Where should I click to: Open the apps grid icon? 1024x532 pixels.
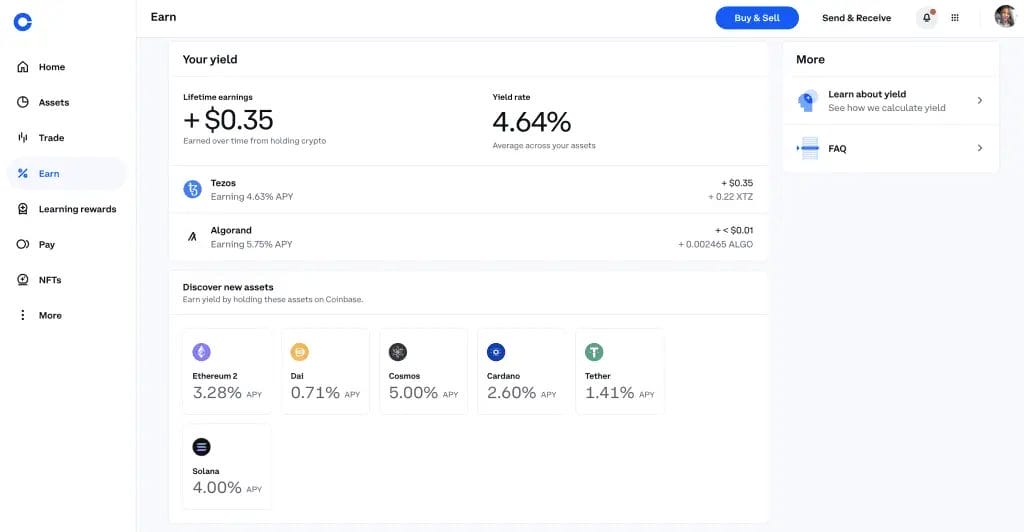(x=955, y=18)
